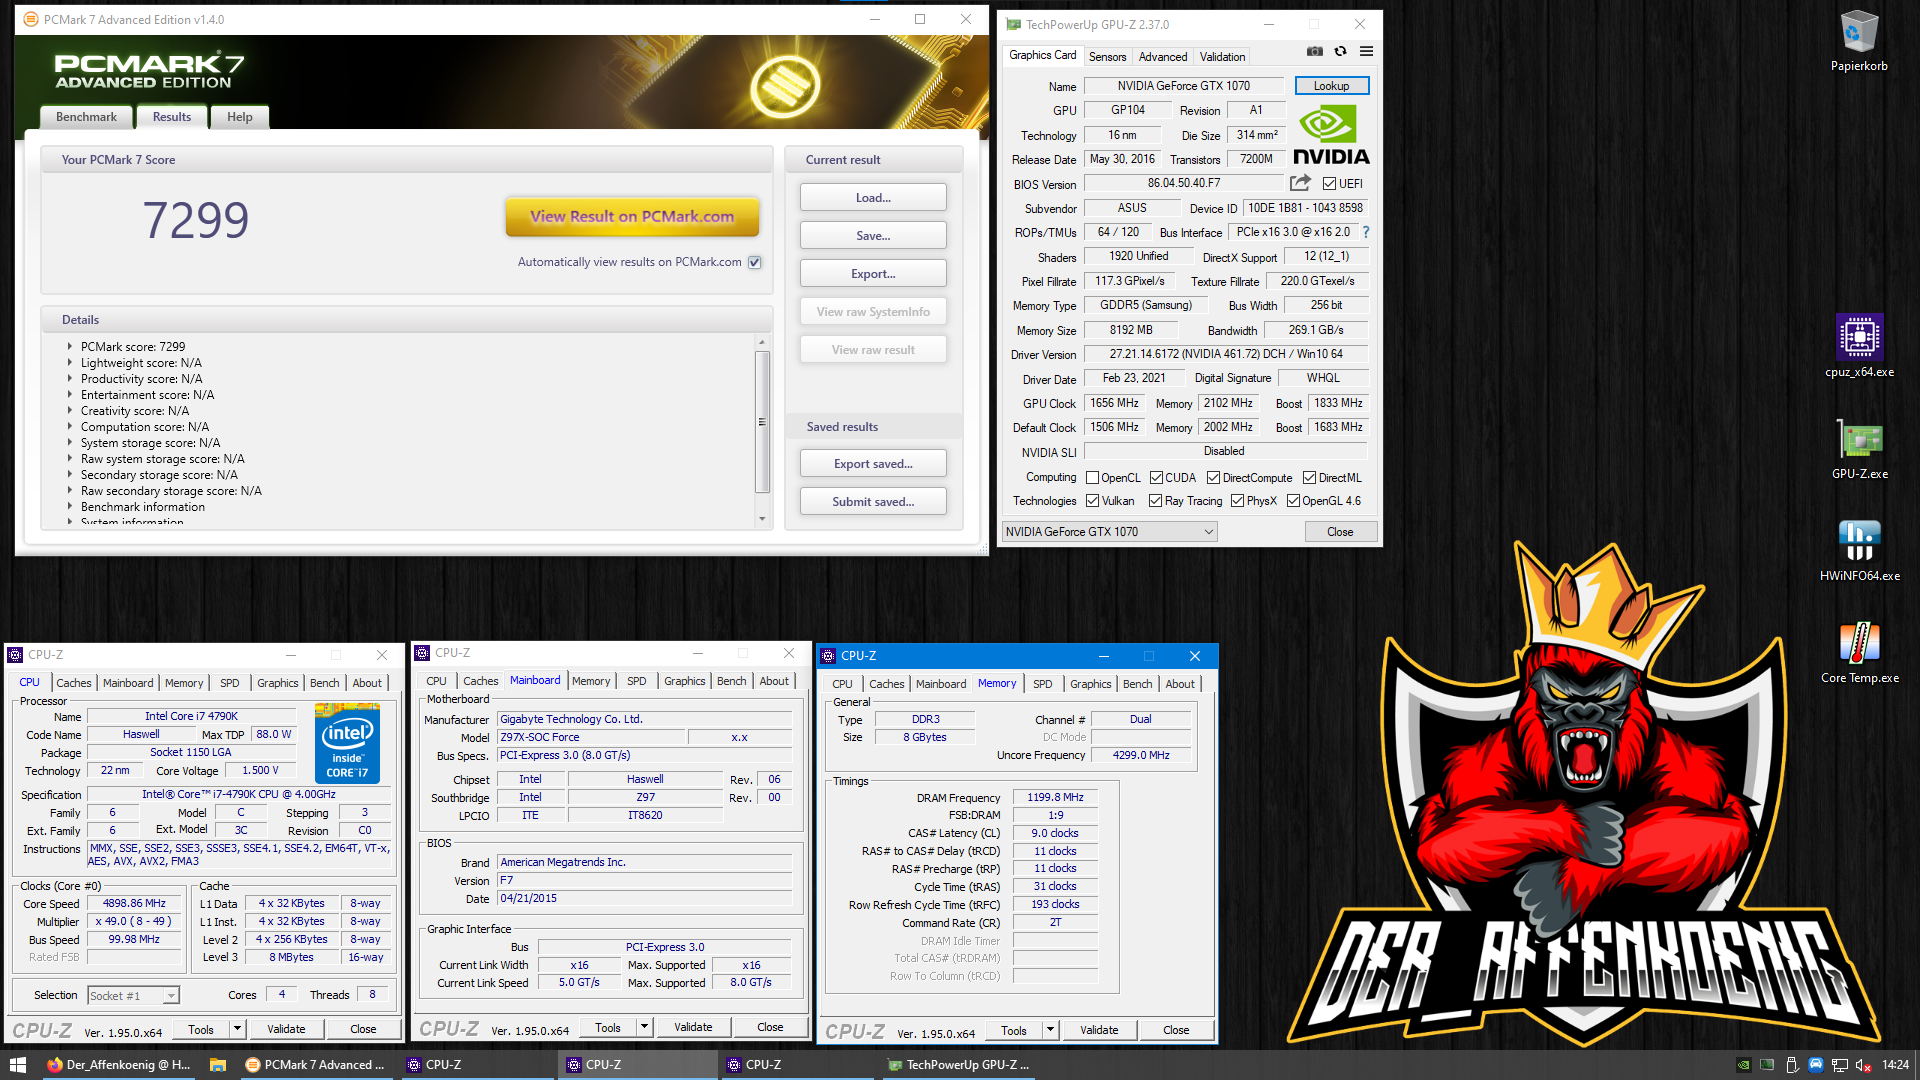The height and width of the screenshot is (1080, 1920).
Task: Select the cpuz_x64.exe desktop icon
Action: click(1859, 346)
